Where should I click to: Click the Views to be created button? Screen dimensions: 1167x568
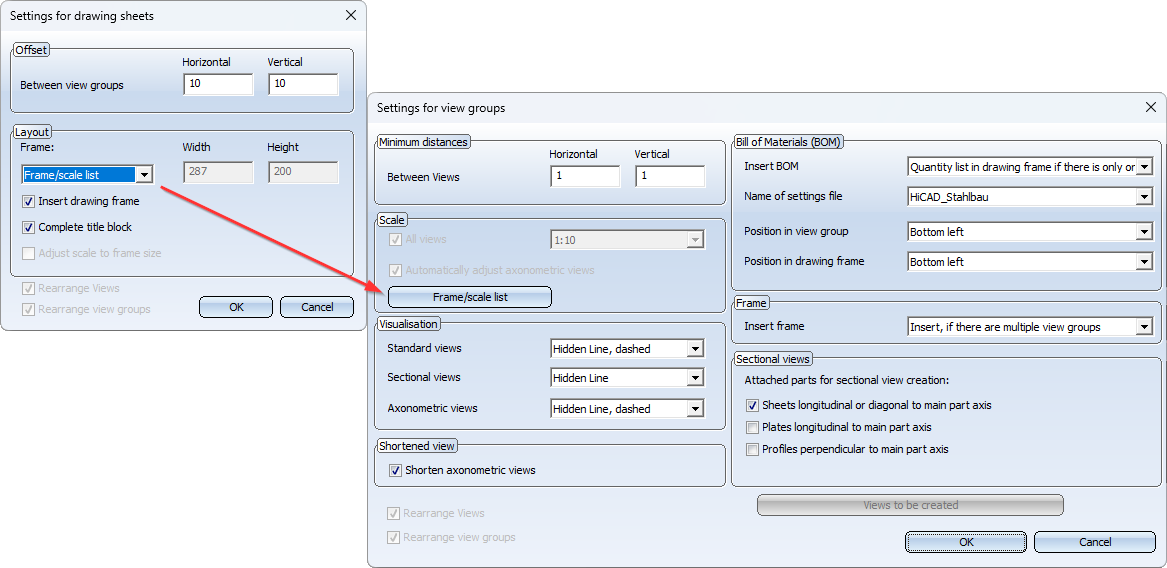[910, 505]
